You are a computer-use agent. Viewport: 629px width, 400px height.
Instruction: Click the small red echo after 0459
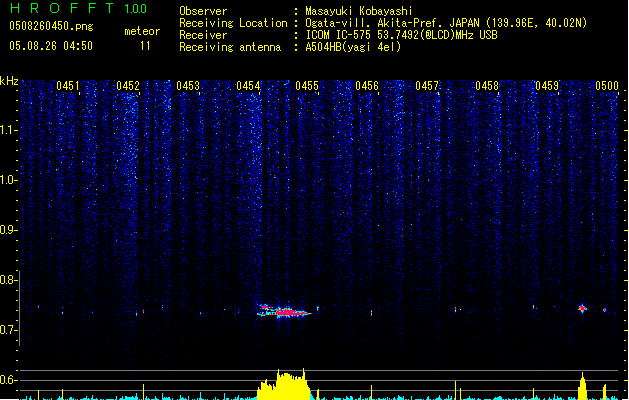click(x=582, y=309)
